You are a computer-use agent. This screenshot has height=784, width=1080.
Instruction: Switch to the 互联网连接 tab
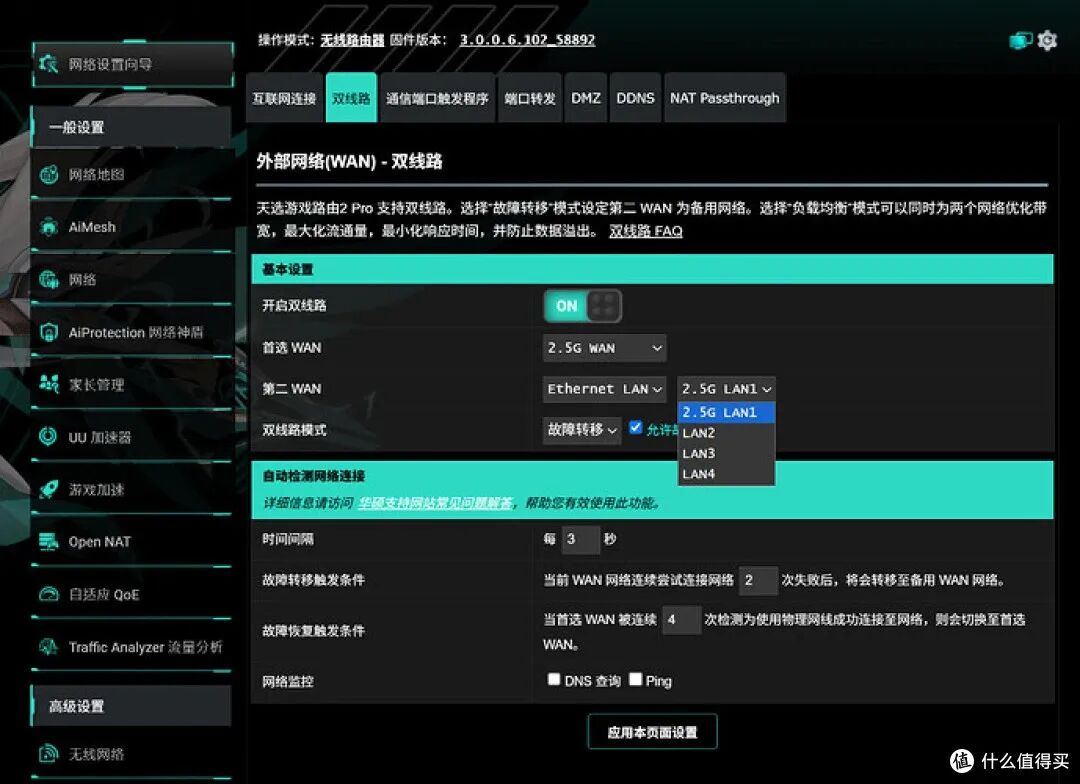pyautogui.click(x=284, y=98)
